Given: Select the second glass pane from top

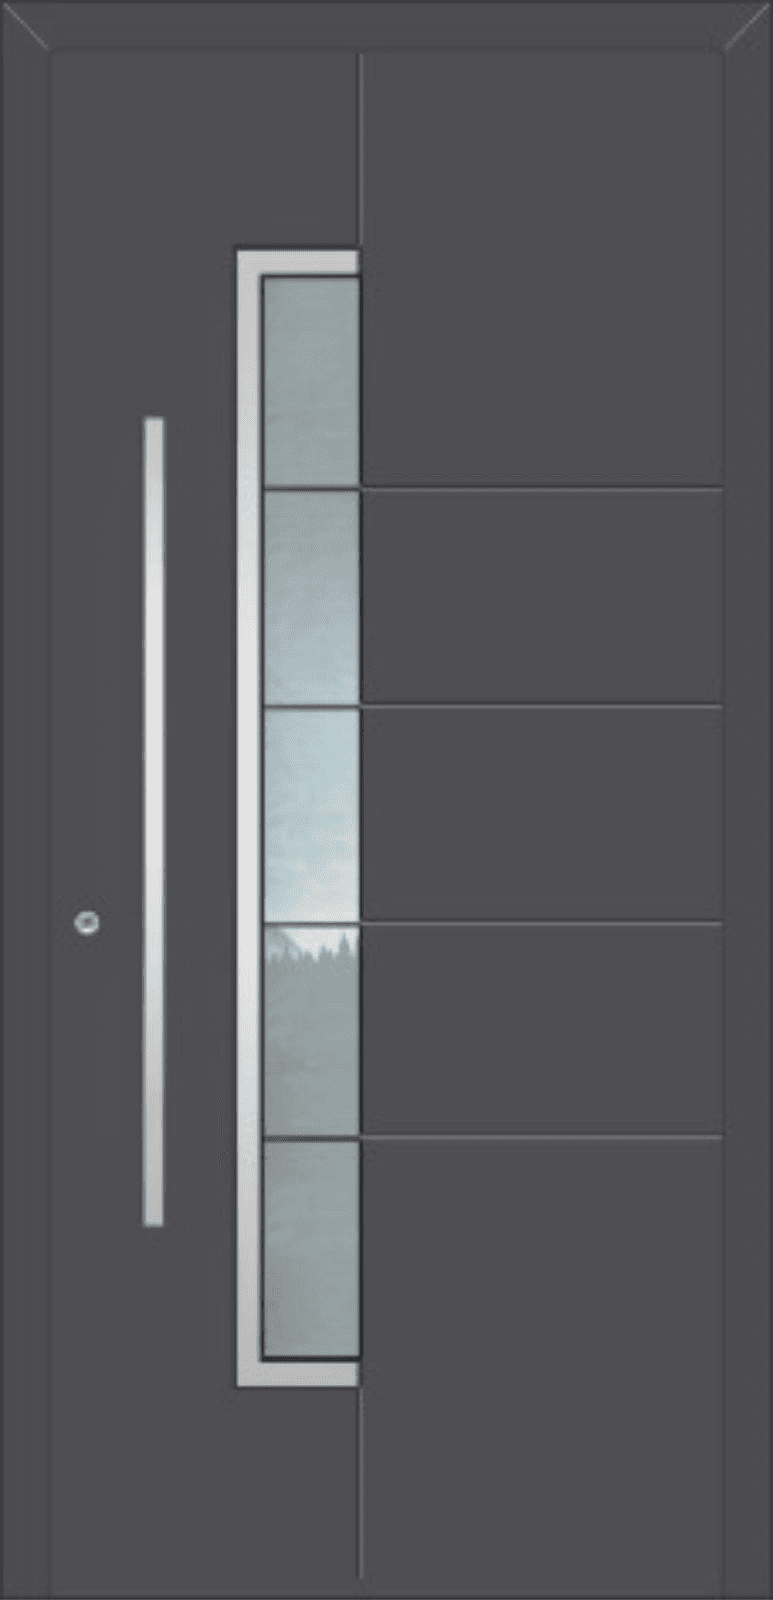Looking at the screenshot, I should [x=310, y=598].
